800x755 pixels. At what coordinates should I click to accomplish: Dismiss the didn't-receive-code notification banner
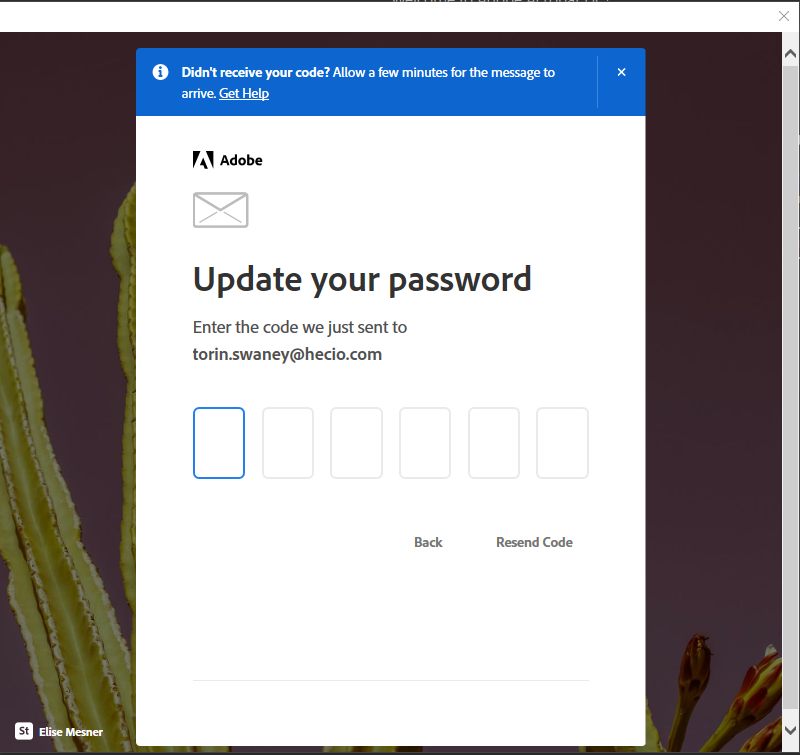tap(621, 72)
